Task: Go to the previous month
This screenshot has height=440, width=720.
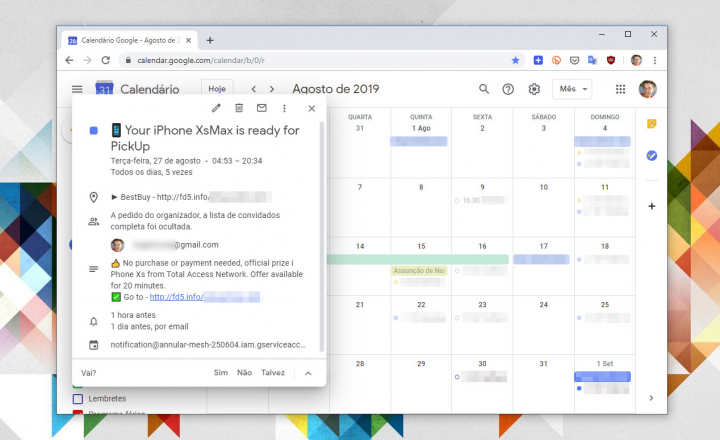Action: click(x=253, y=89)
